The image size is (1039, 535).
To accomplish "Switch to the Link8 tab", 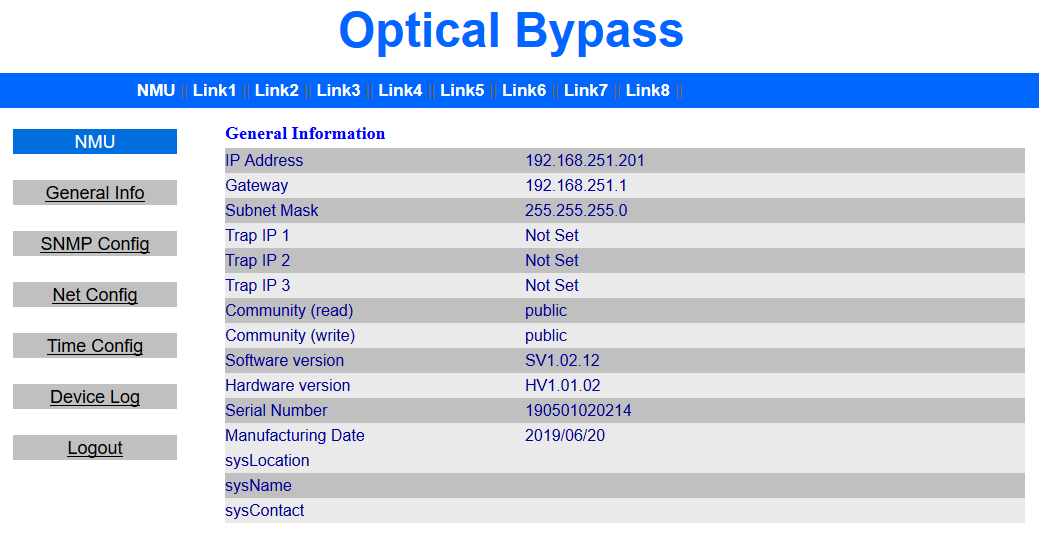I will pos(648,90).
